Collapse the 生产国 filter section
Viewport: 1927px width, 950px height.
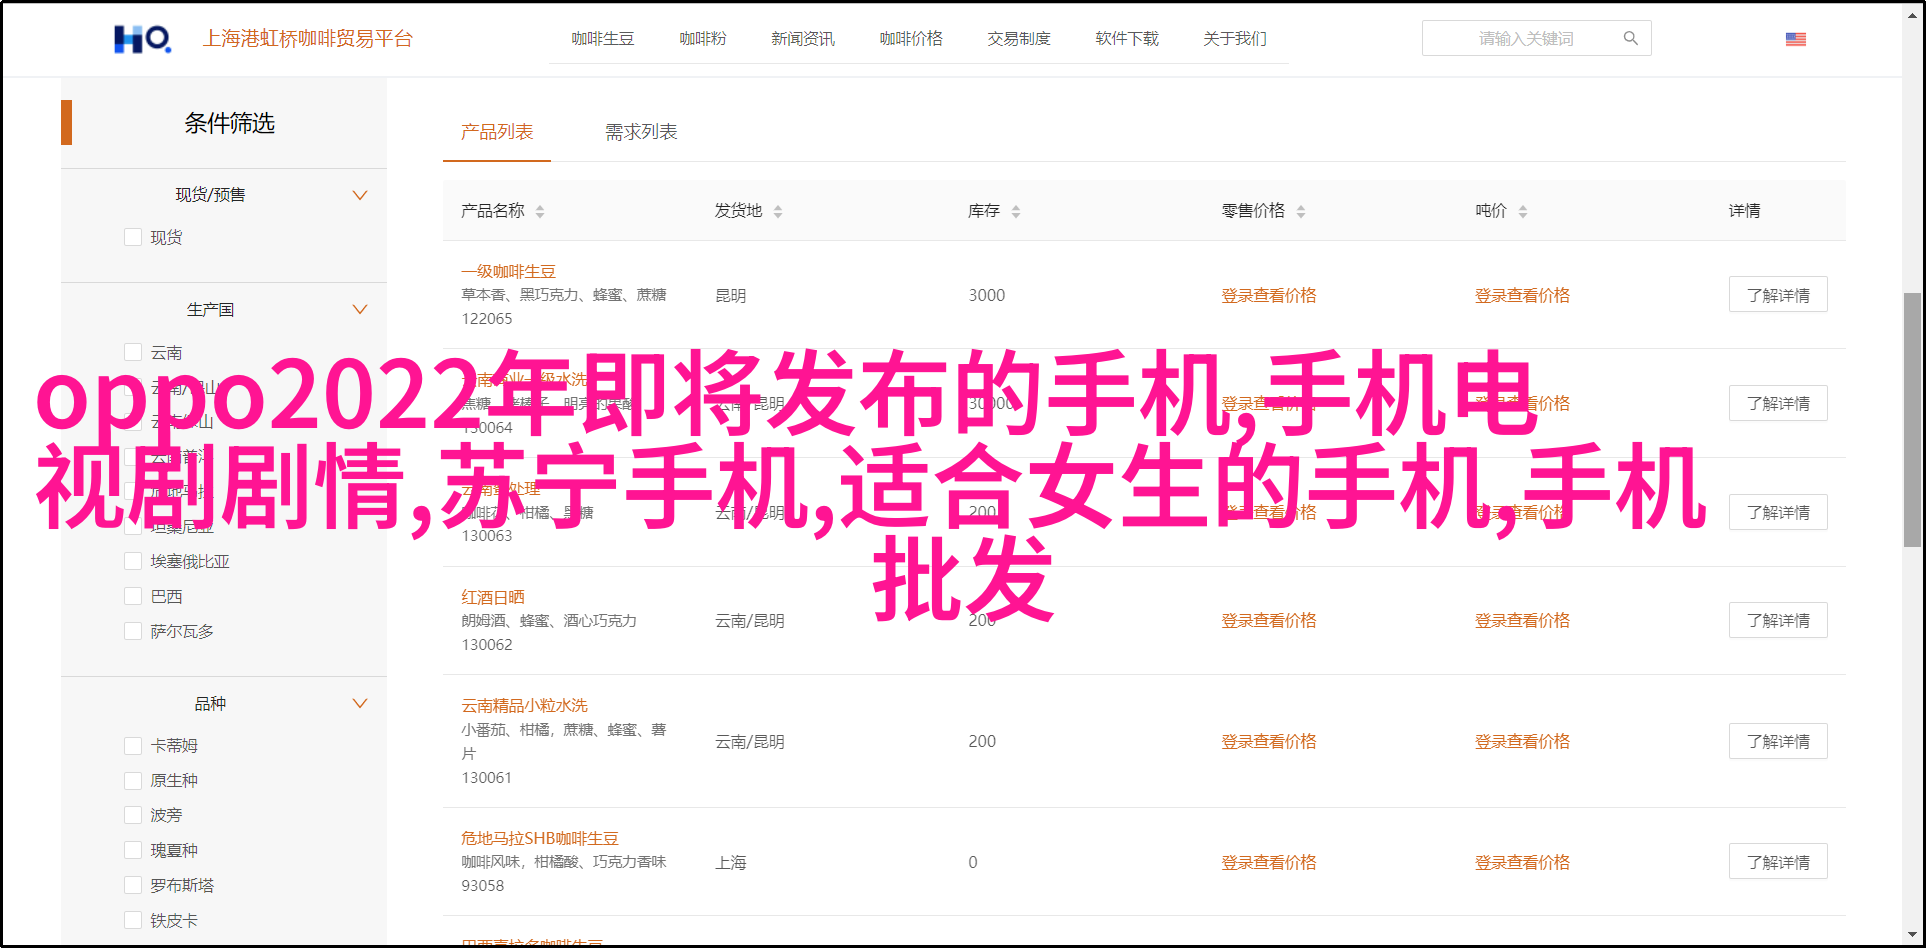click(360, 309)
